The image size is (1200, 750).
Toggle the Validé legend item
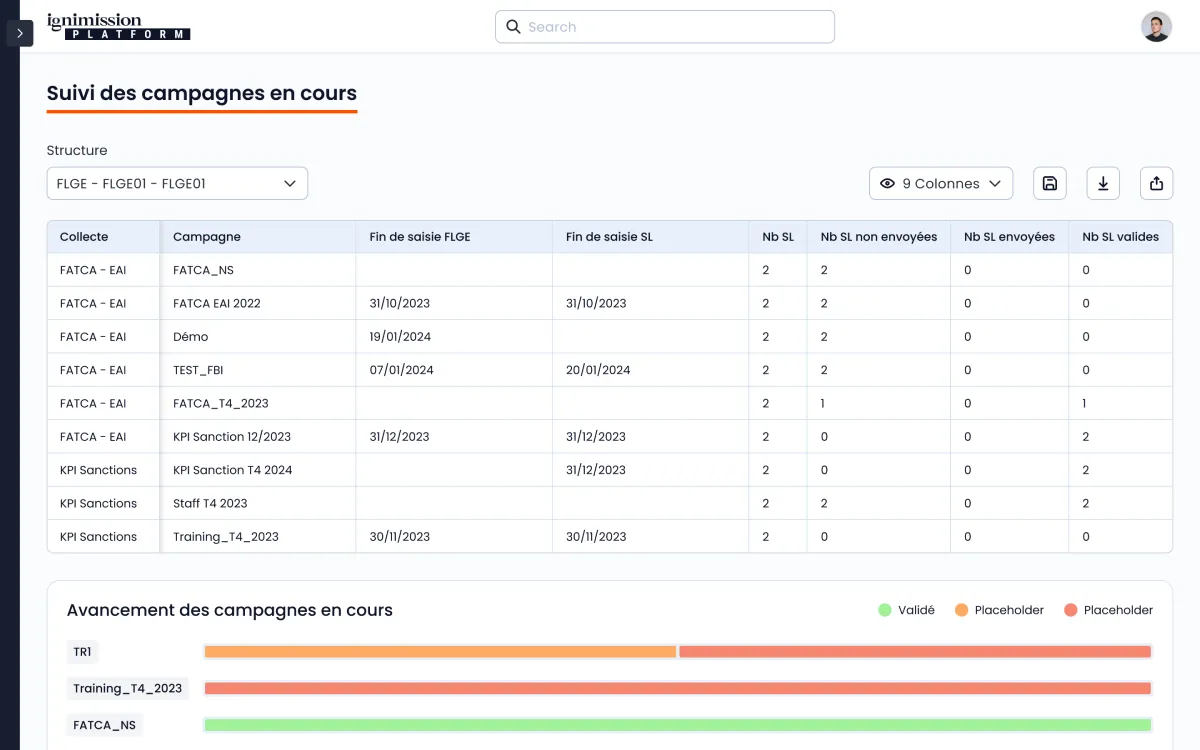(x=906, y=610)
